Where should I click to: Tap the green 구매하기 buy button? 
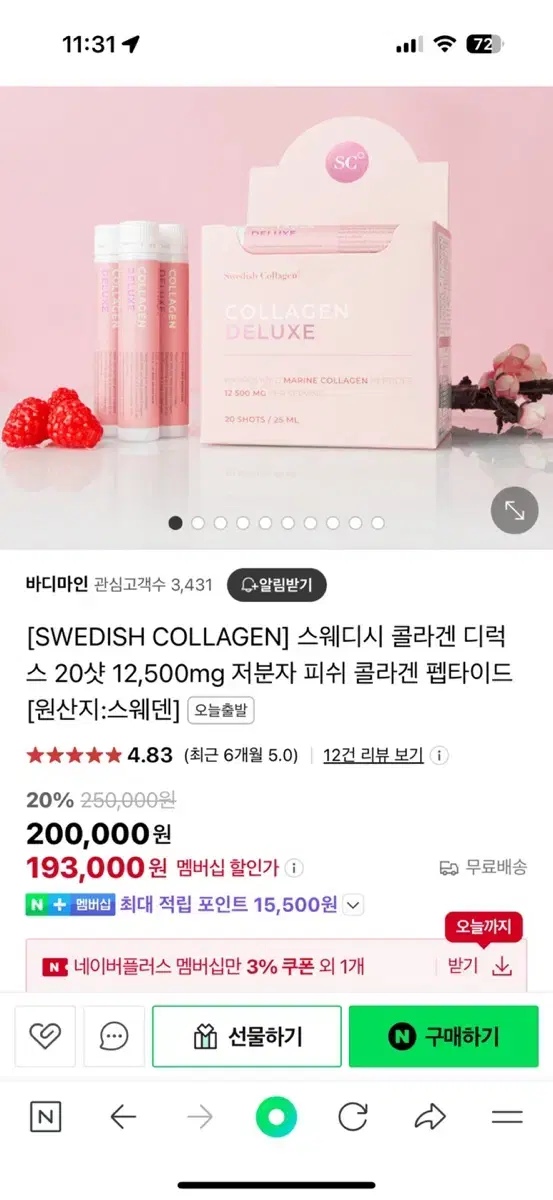tap(443, 1037)
